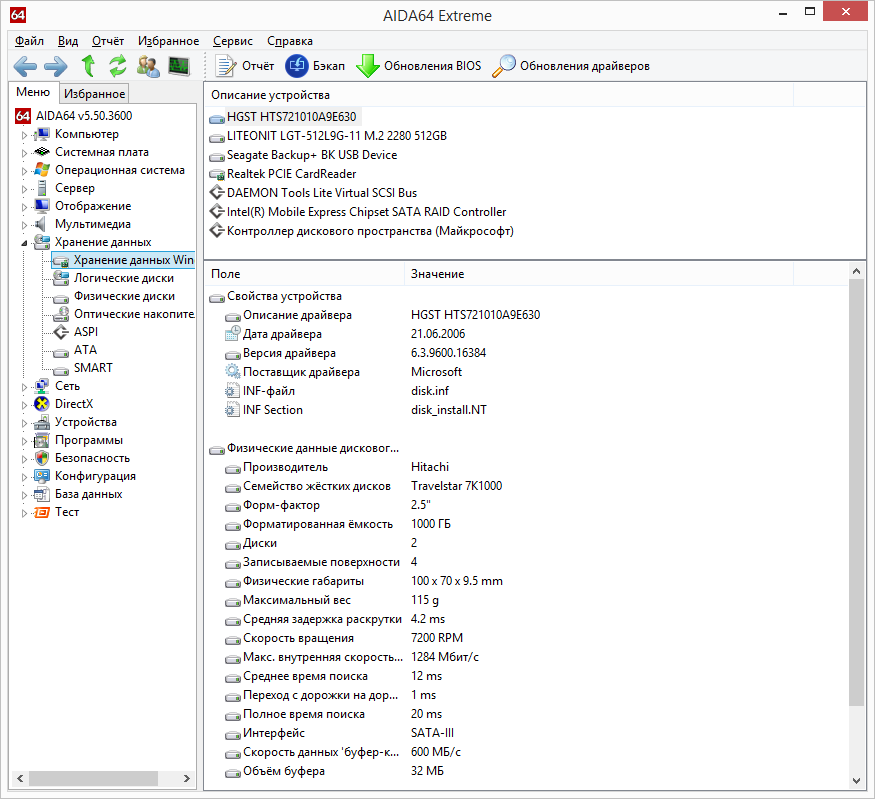Select Контроллер дискового пространства (Майкрософт)
Screen dimensions: 875x799
370,230
